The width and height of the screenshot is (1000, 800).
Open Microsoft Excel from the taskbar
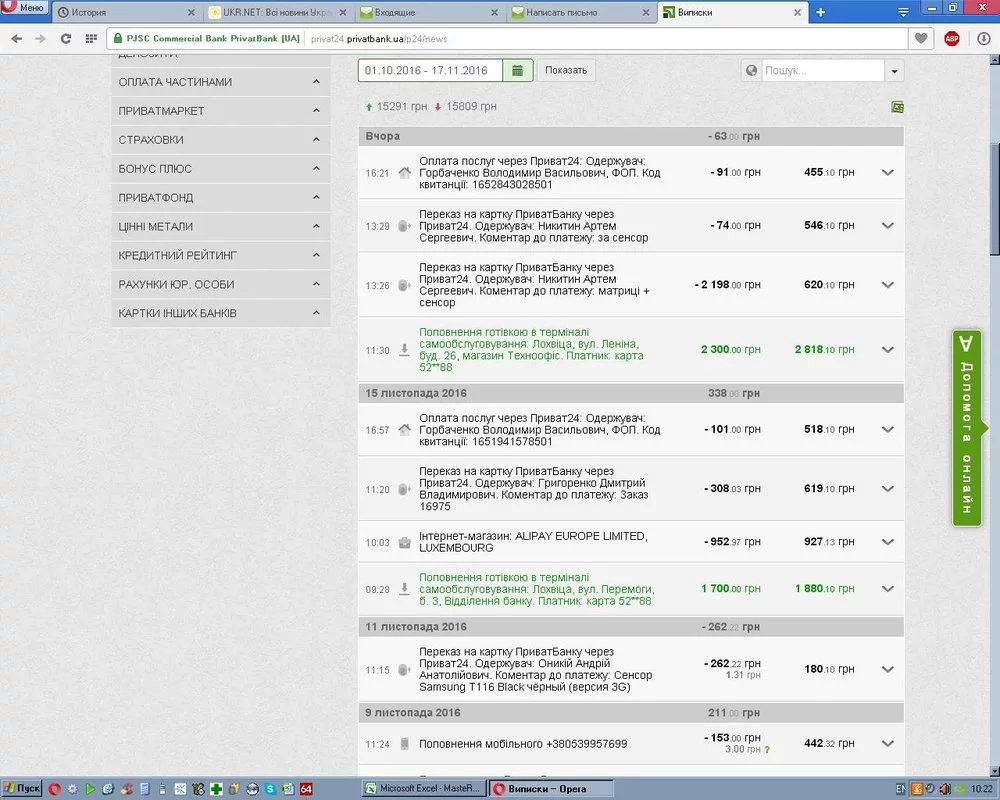coord(423,789)
